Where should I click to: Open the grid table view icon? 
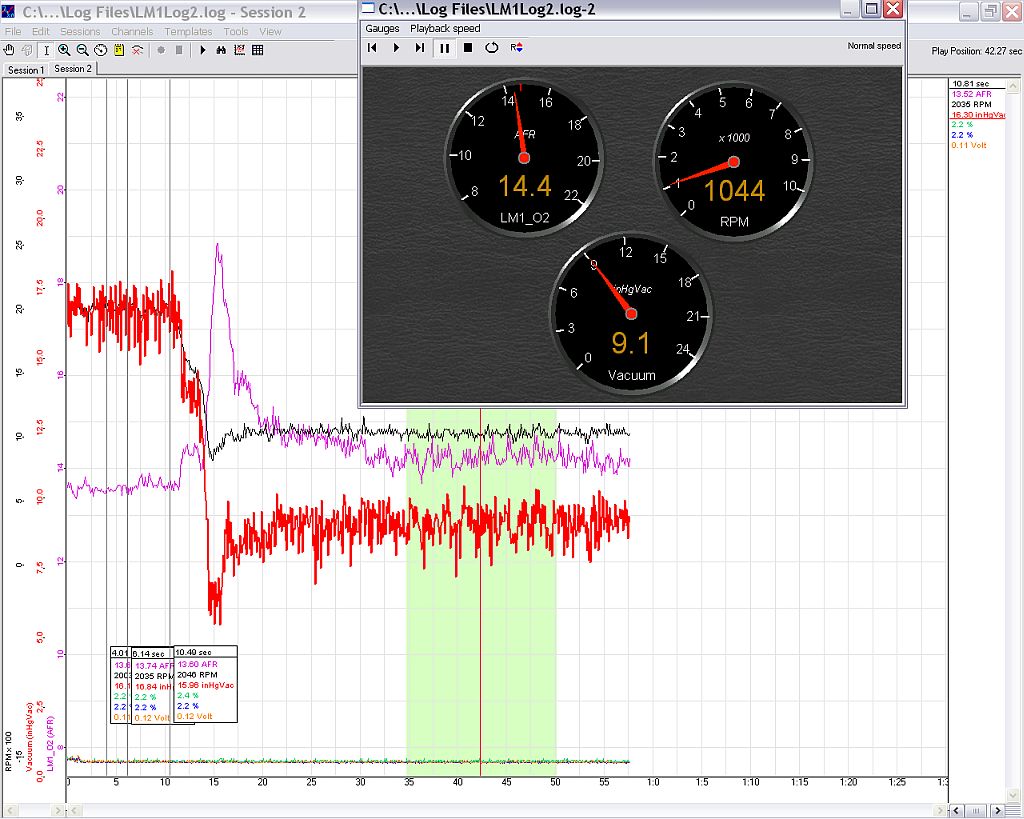tap(257, 50)
